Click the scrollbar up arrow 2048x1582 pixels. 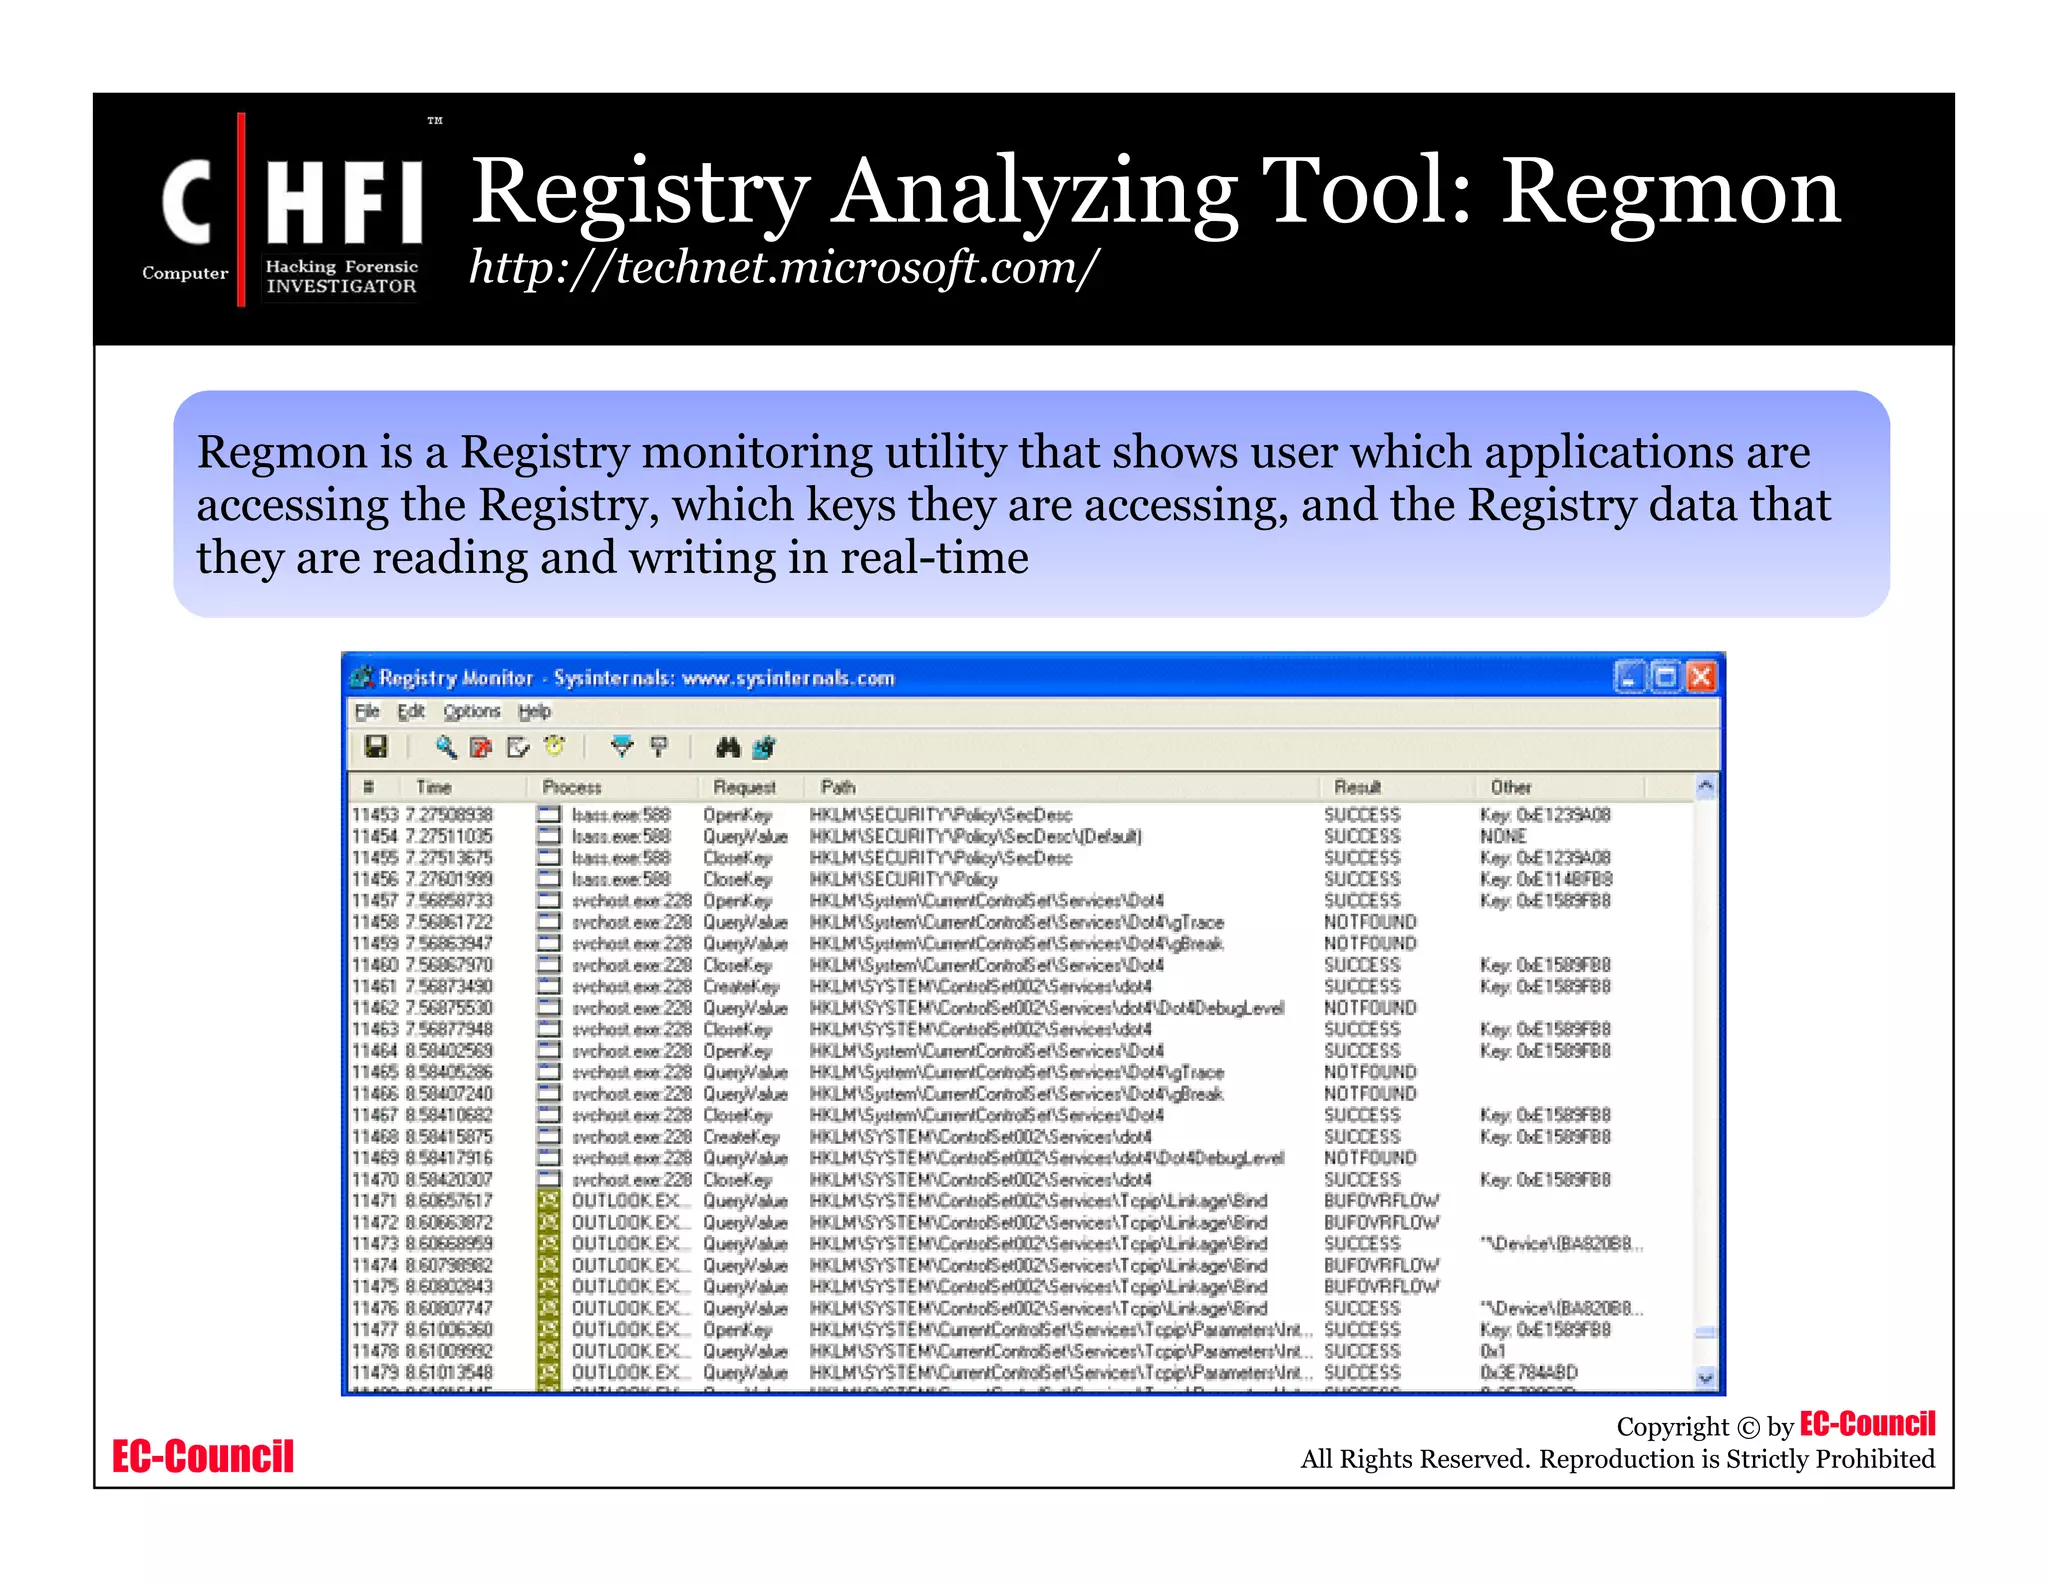pos(1706,787)
